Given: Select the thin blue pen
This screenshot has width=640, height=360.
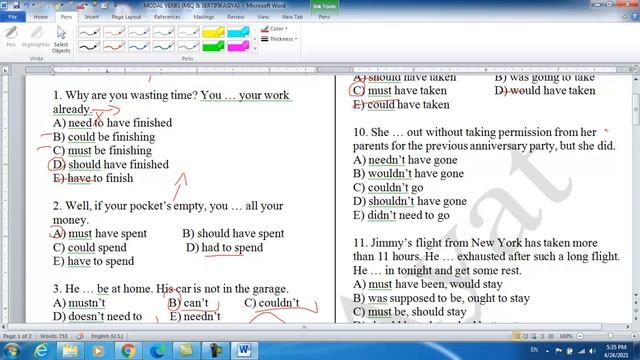Looking at the screenshot, I should (x=139, y=32).
